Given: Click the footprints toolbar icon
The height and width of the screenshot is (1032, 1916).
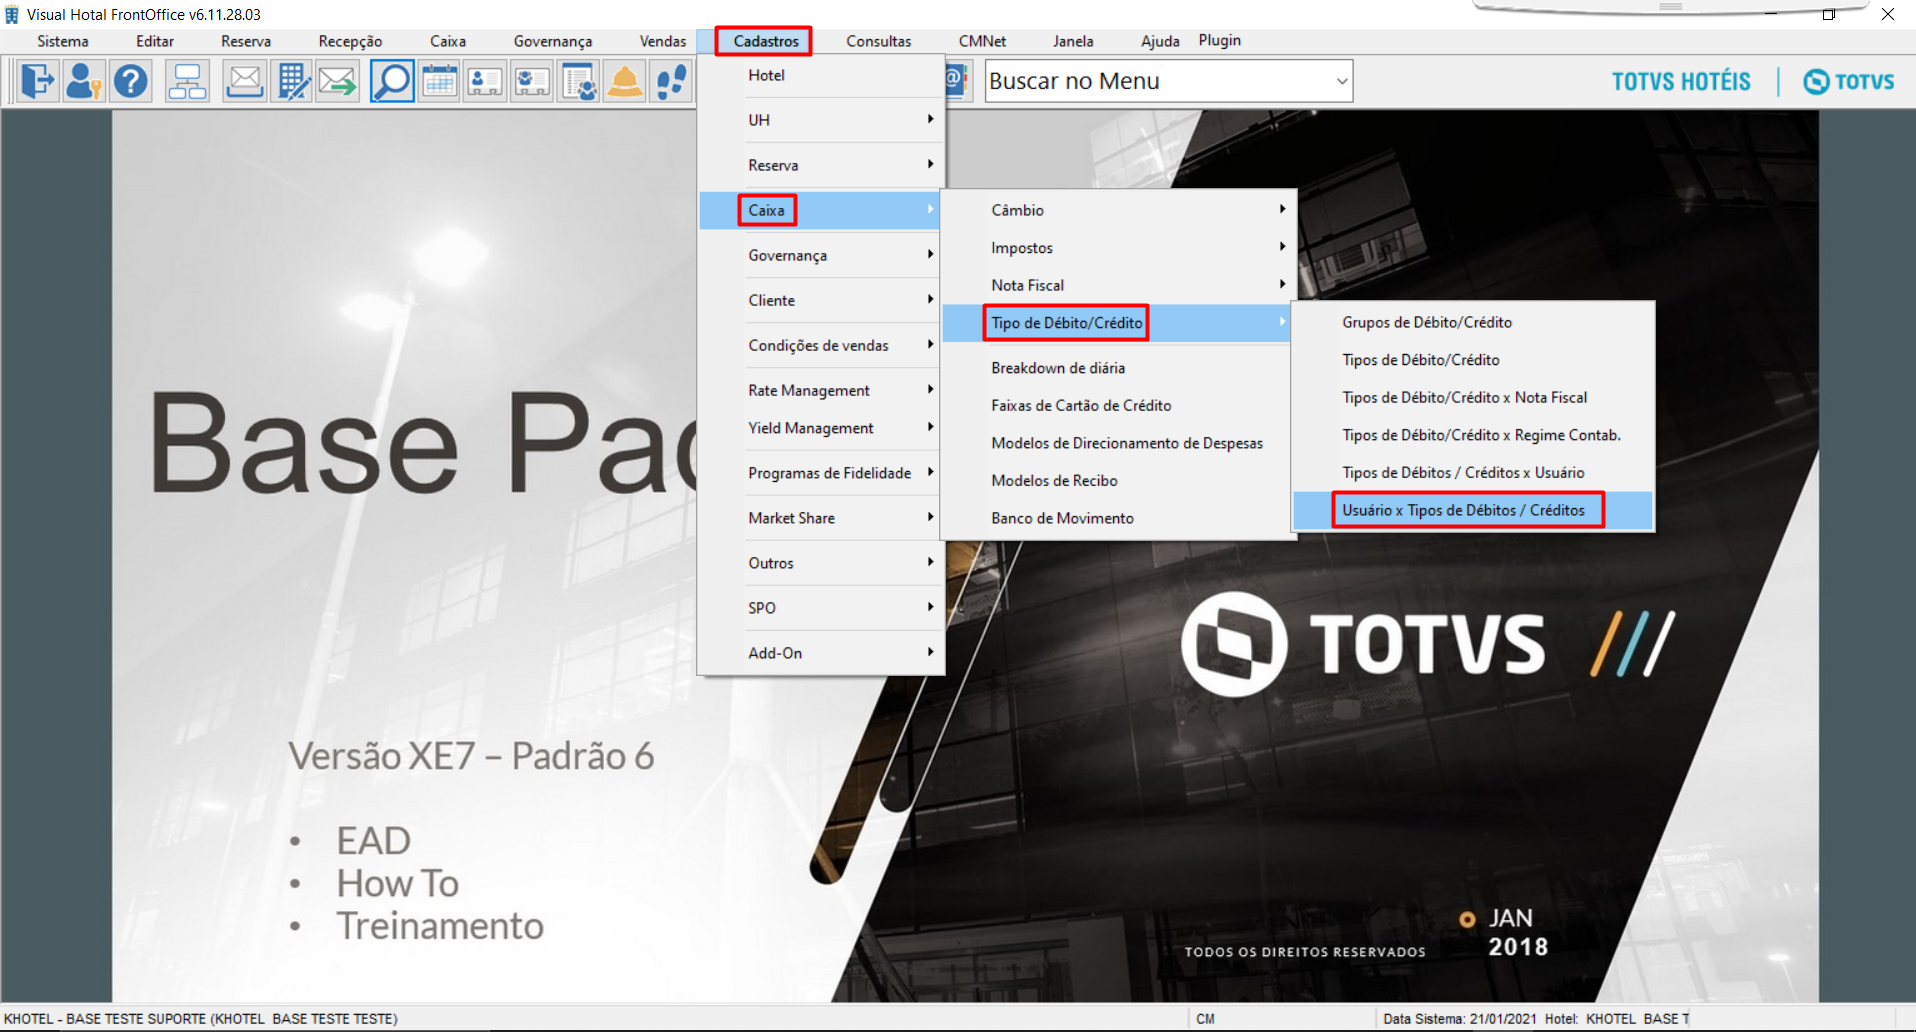Looking at the screenshot, I should click(671, 81).
